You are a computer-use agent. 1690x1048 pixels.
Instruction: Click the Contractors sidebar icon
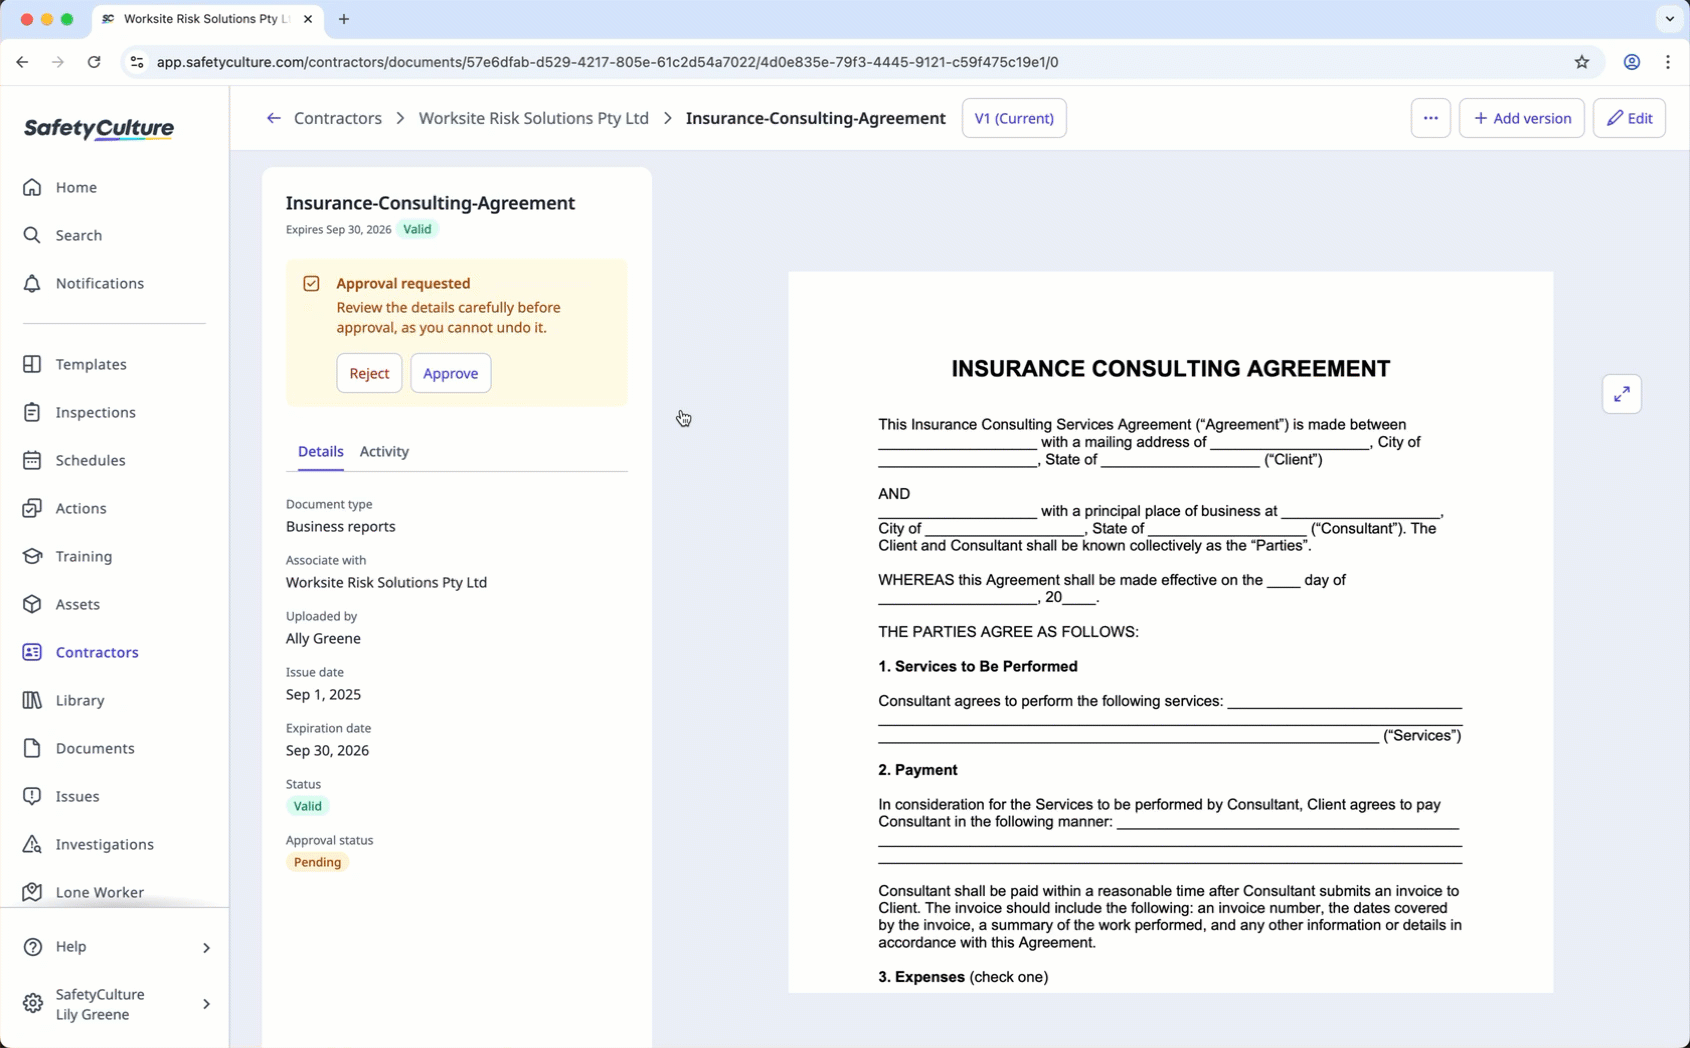coord(32,652)
